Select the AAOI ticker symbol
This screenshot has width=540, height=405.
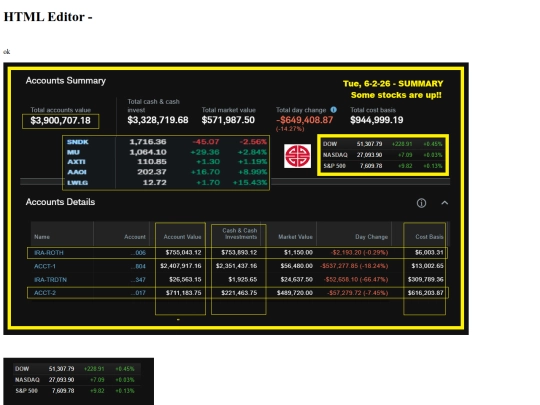(77, 172)
